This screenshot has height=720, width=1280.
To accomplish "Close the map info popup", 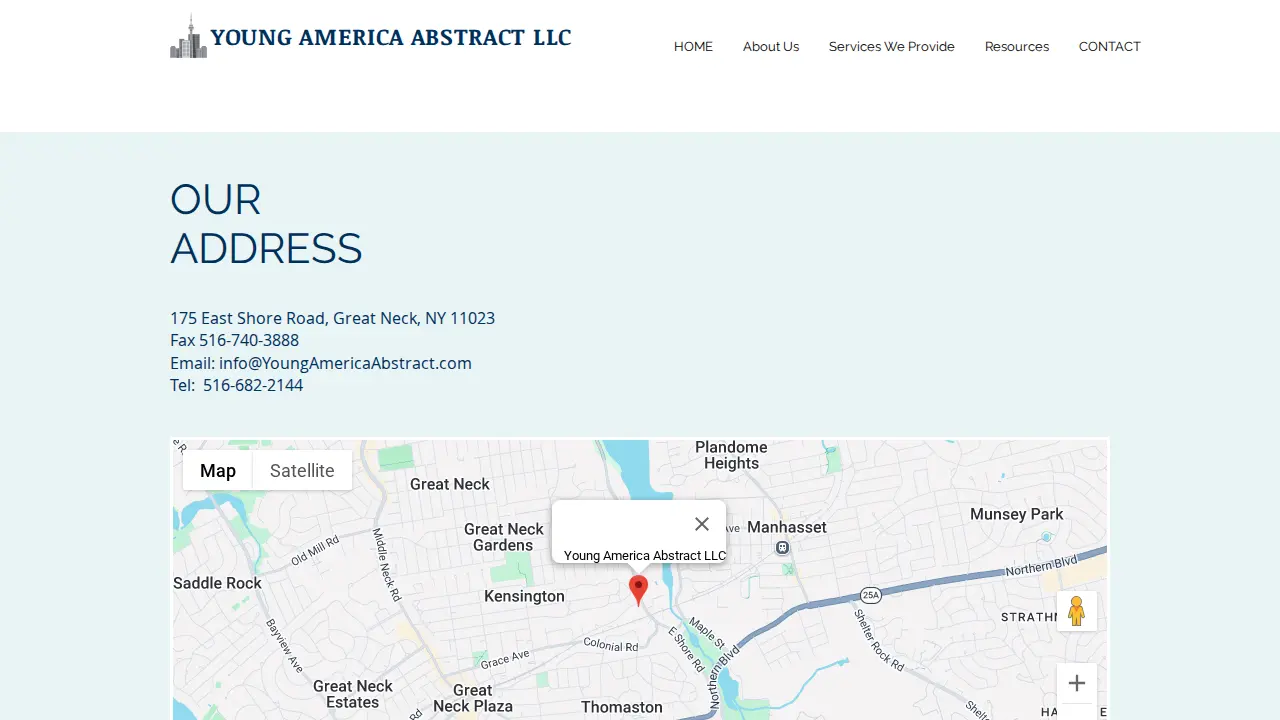I will coord(702,524).
